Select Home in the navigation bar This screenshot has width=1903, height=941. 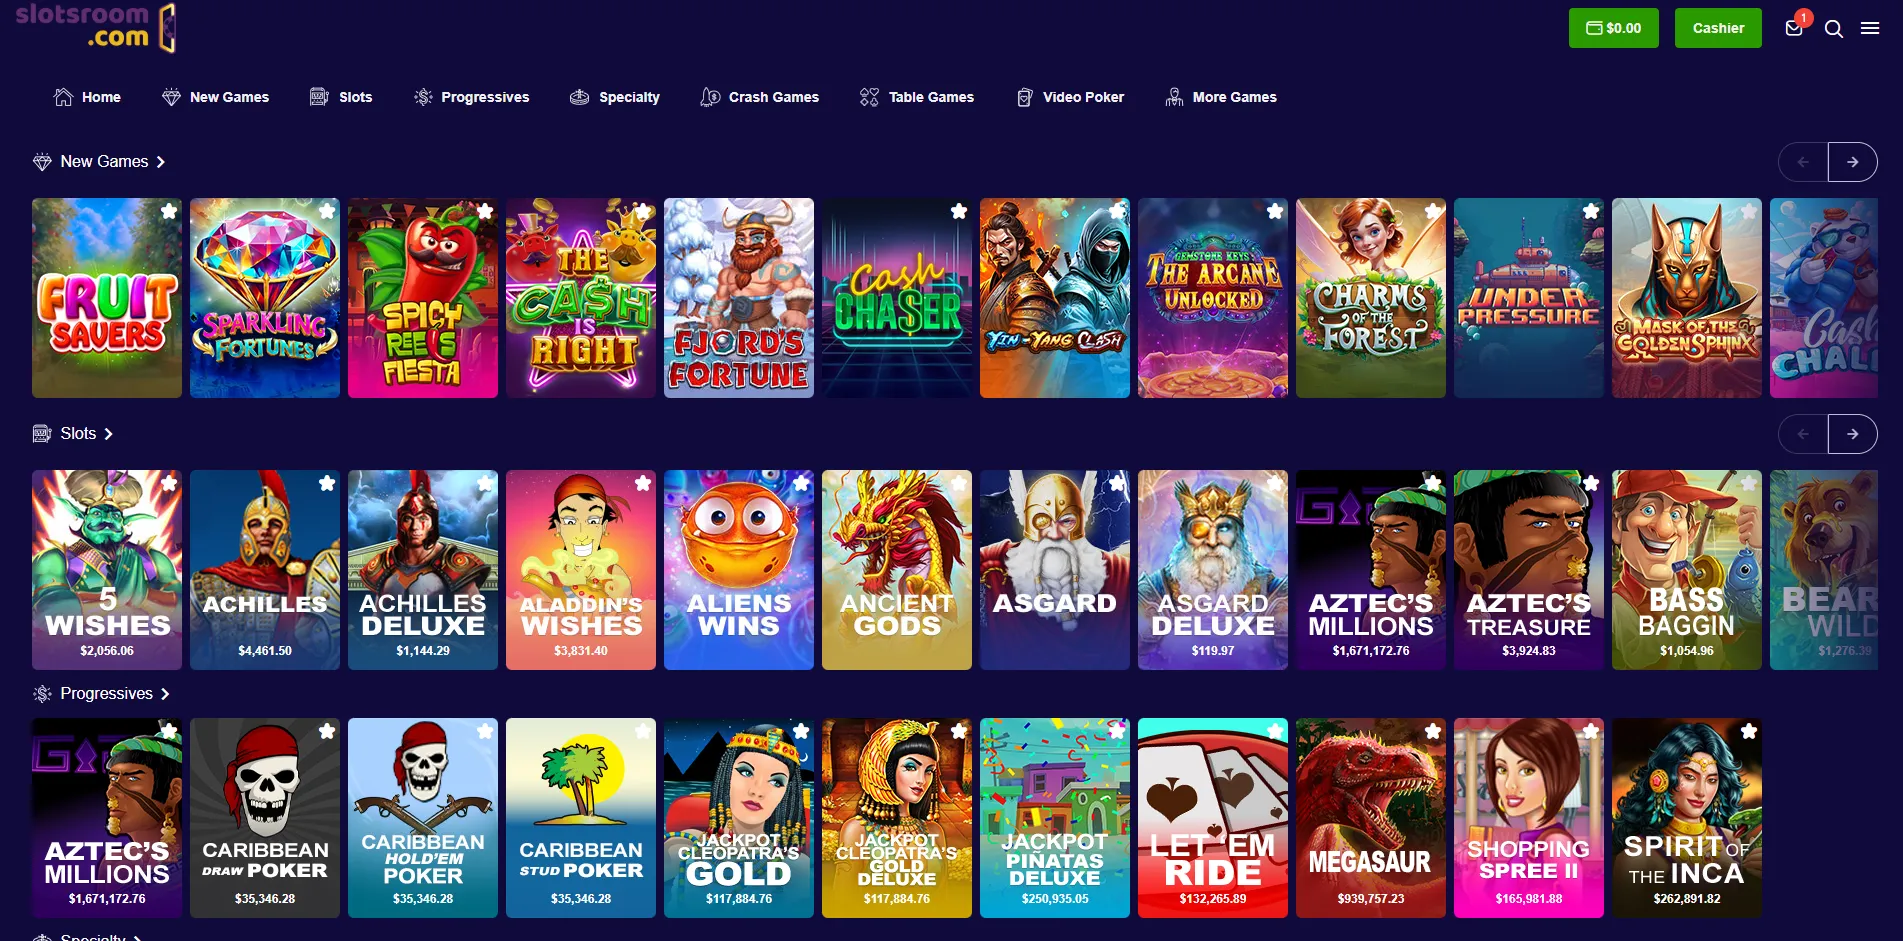(86, 96)
